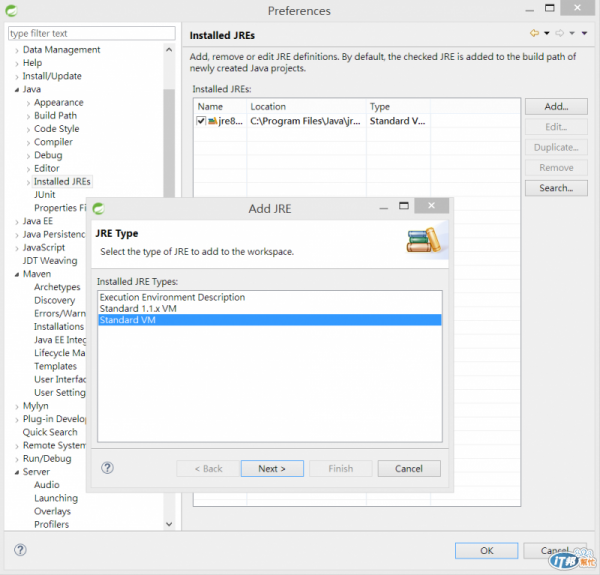
Task: Click the forward navigation arrow icon
Action: [x=559, y=33]
